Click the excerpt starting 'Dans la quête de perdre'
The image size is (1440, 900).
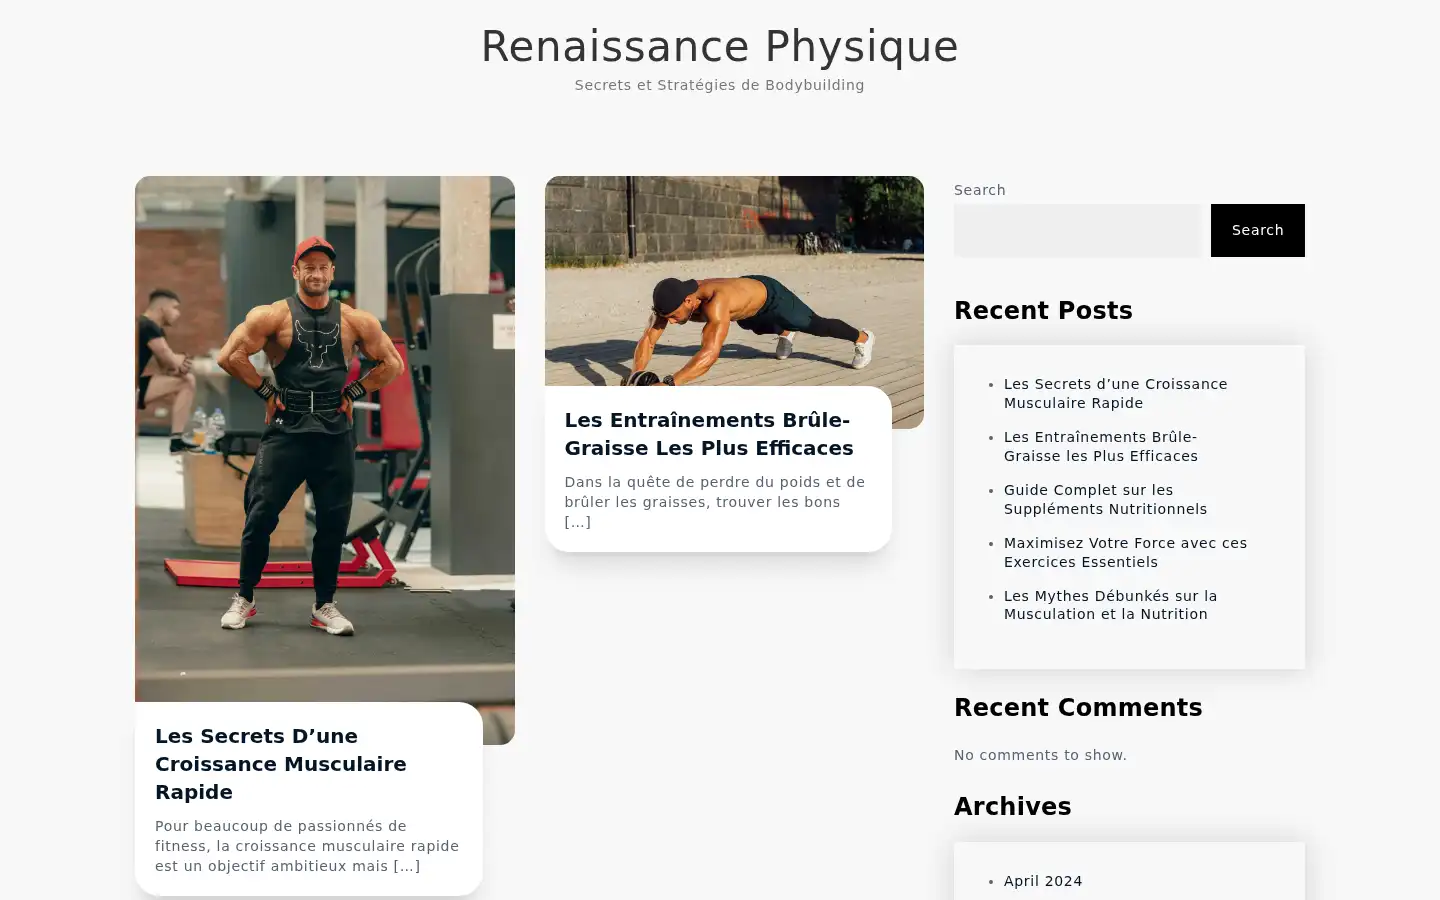[715, 502]
